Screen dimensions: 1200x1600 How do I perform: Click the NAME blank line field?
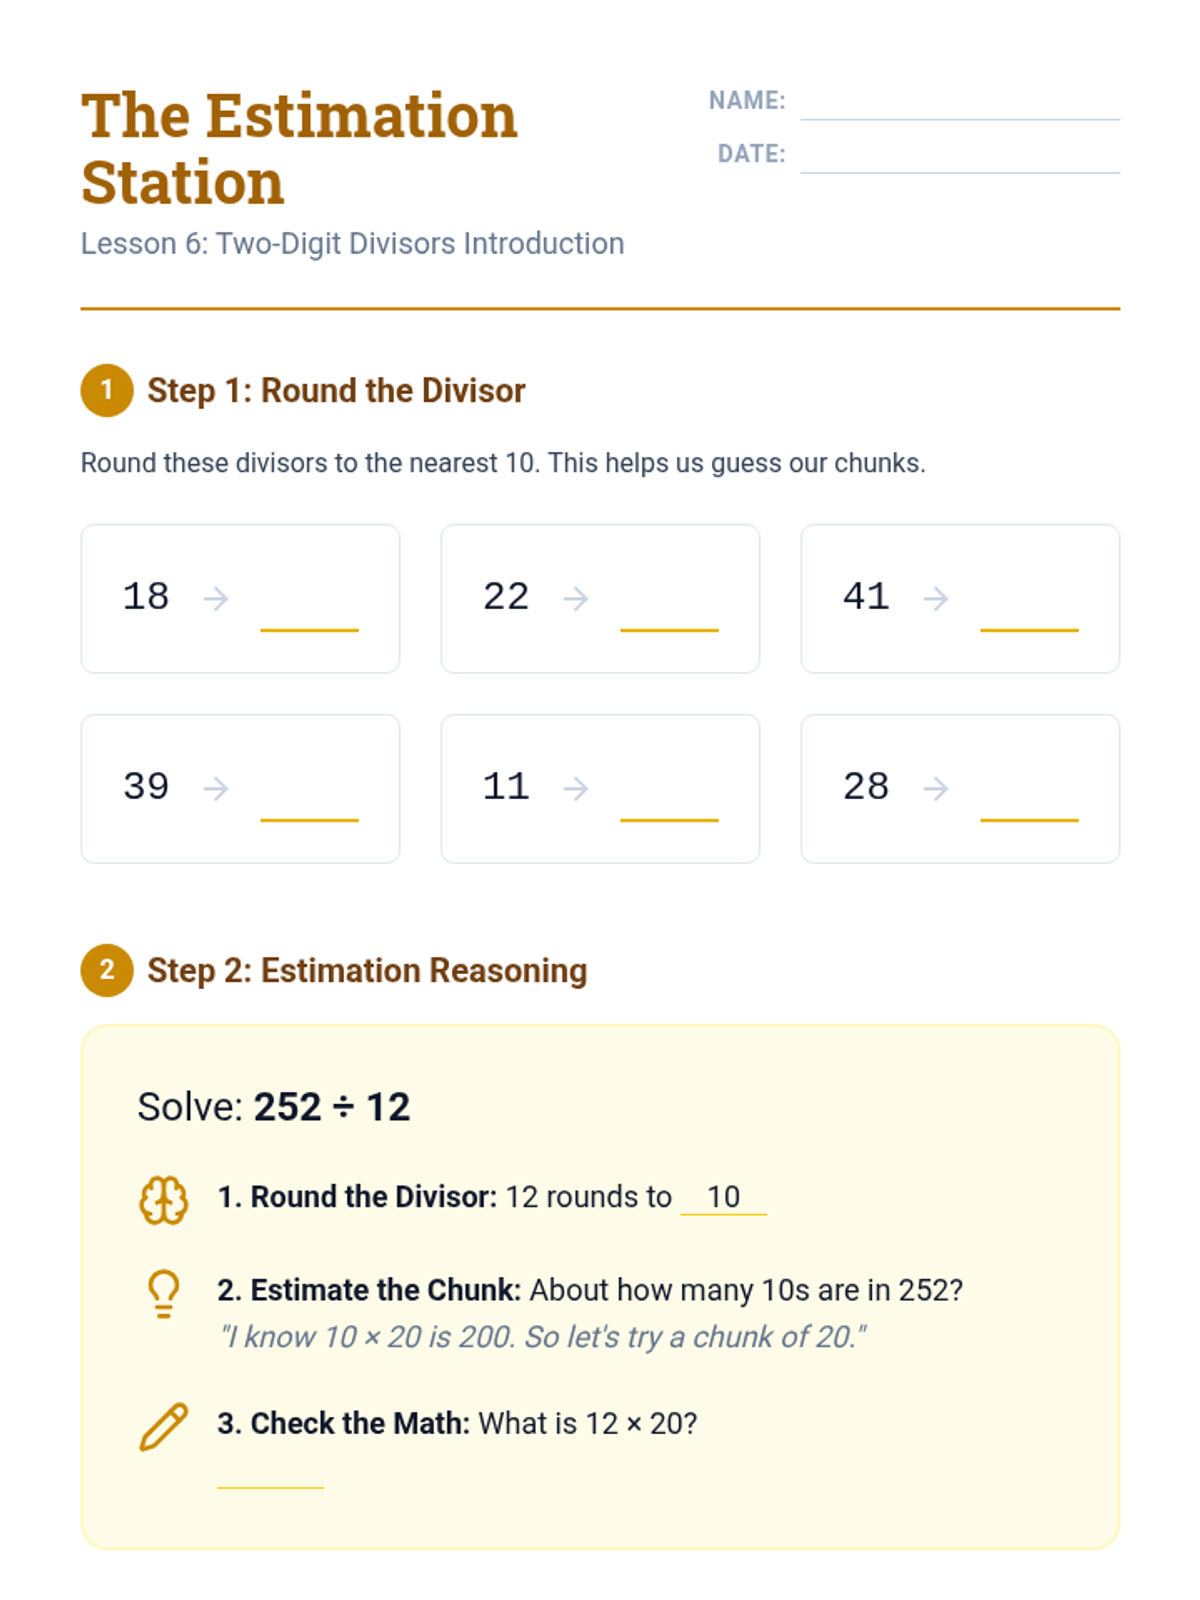click(960, 101)
